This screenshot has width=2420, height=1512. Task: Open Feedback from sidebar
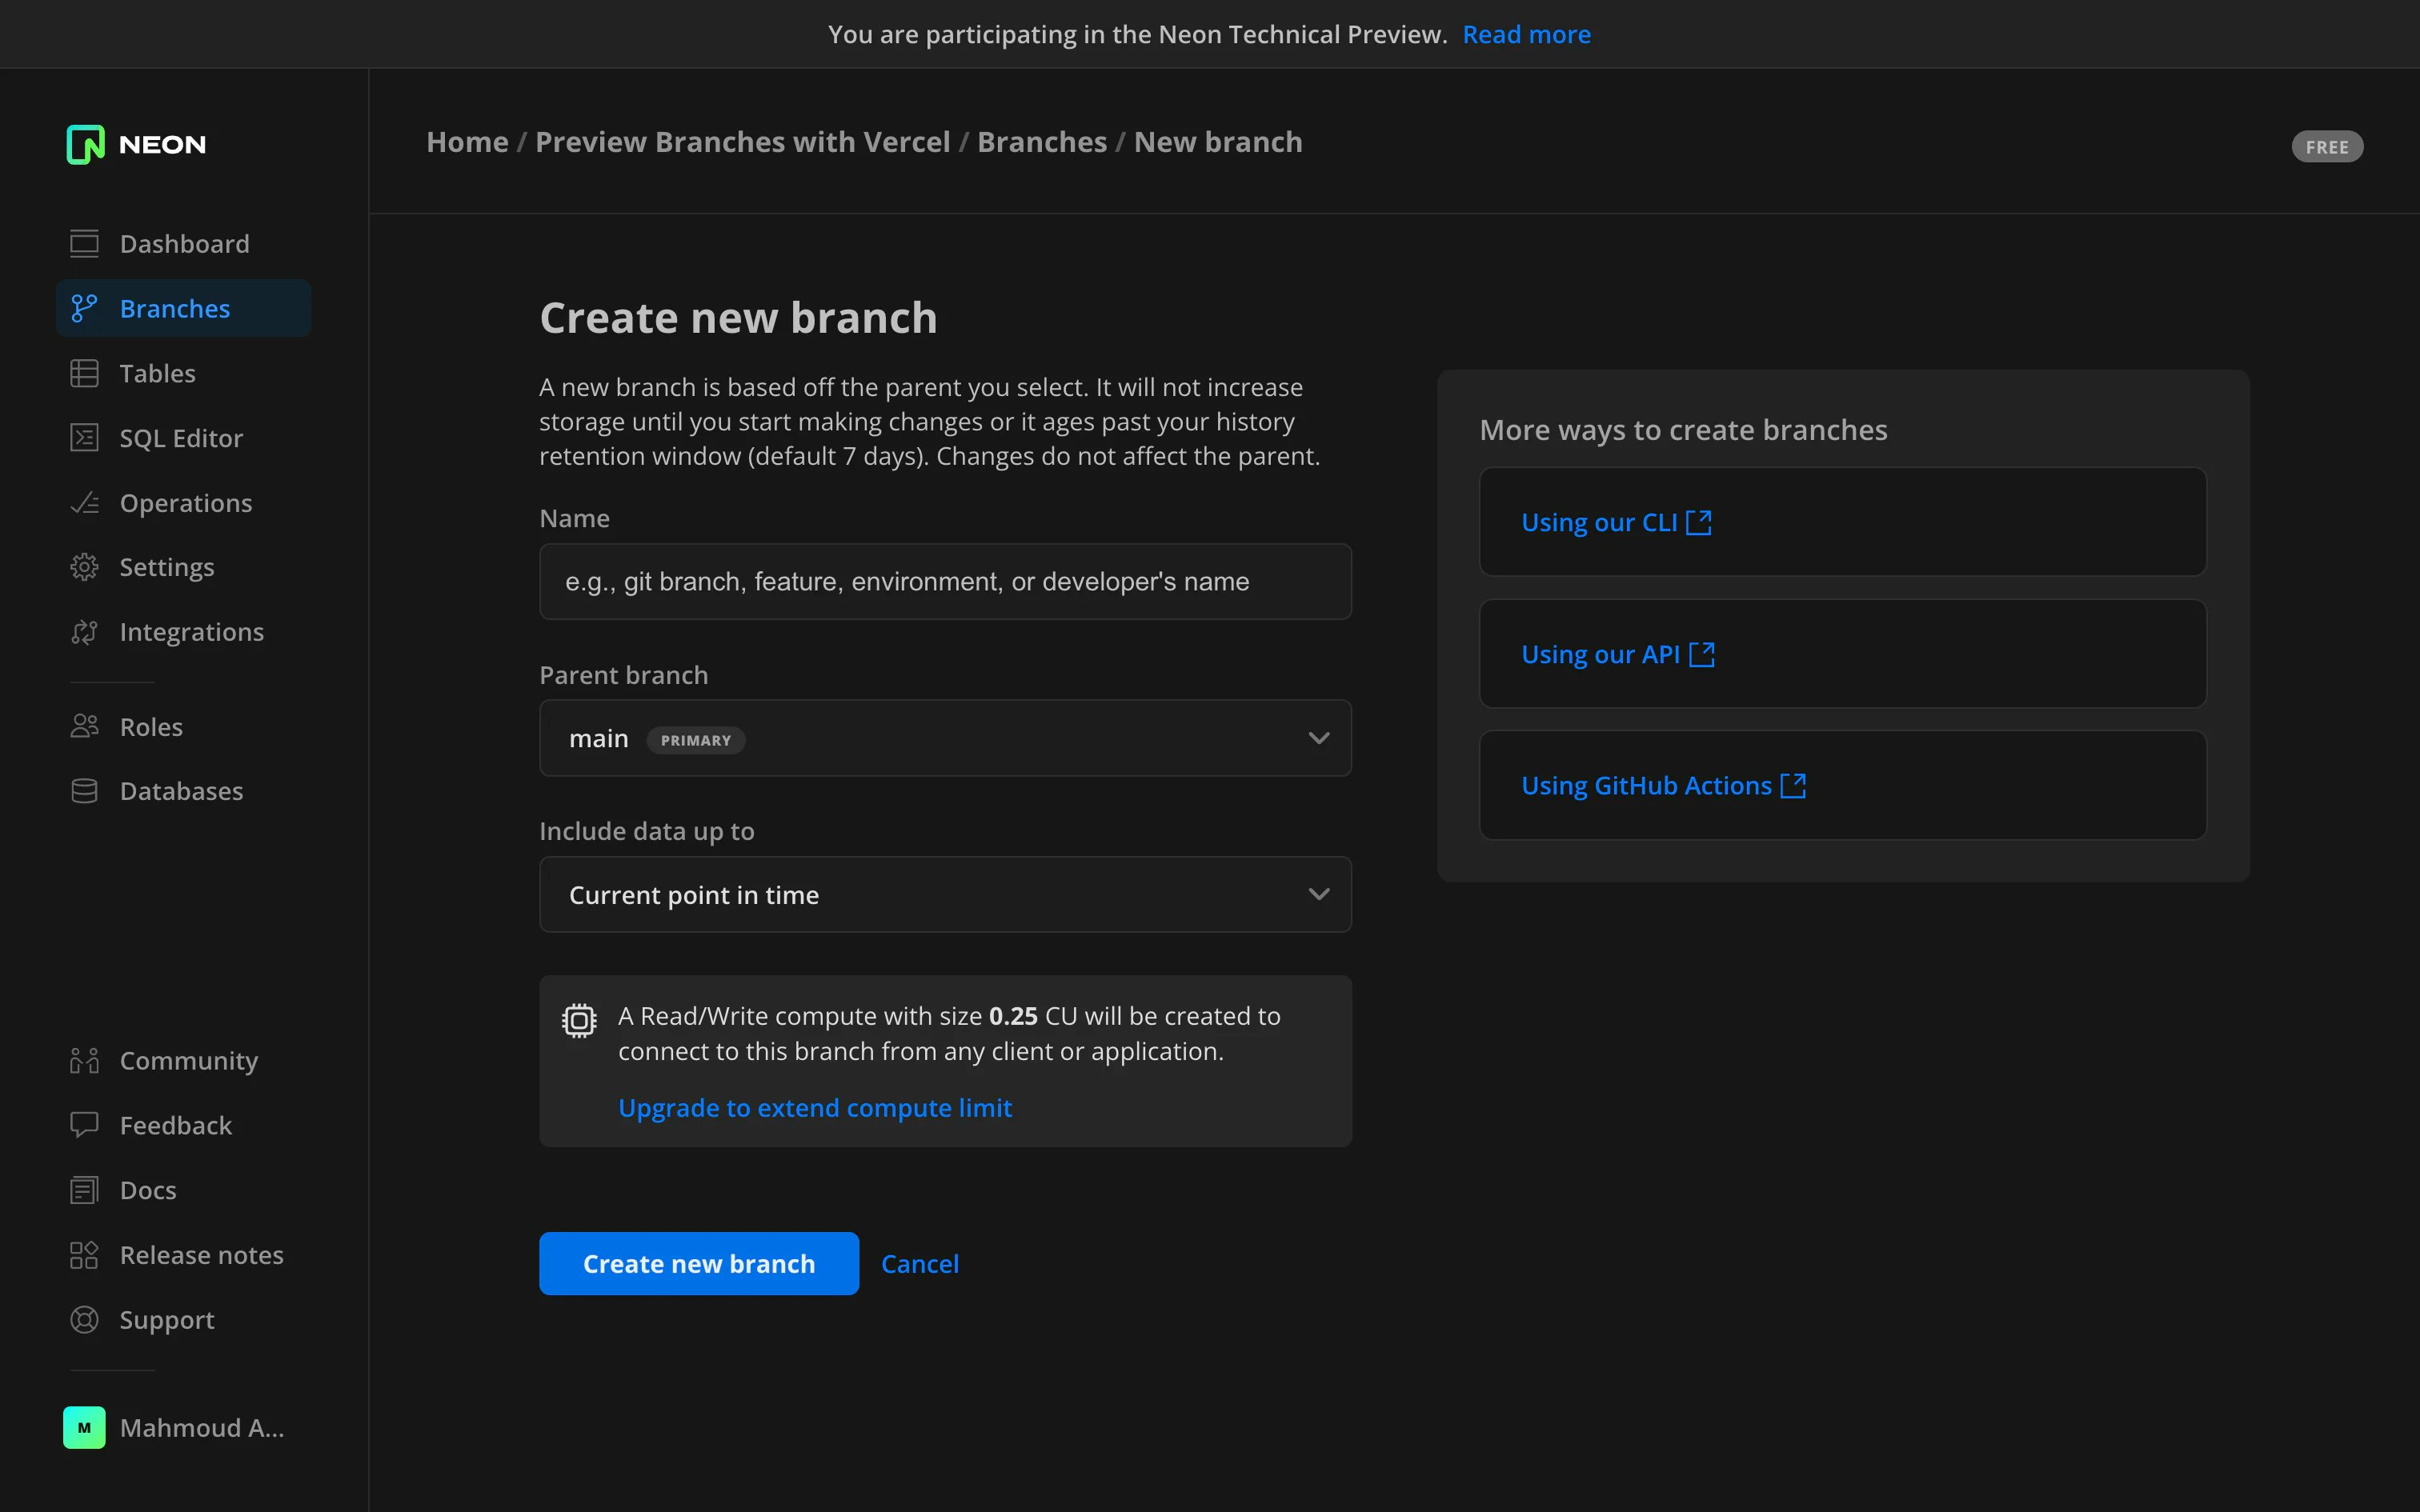pyautogui.click(x=184, y=1125)
